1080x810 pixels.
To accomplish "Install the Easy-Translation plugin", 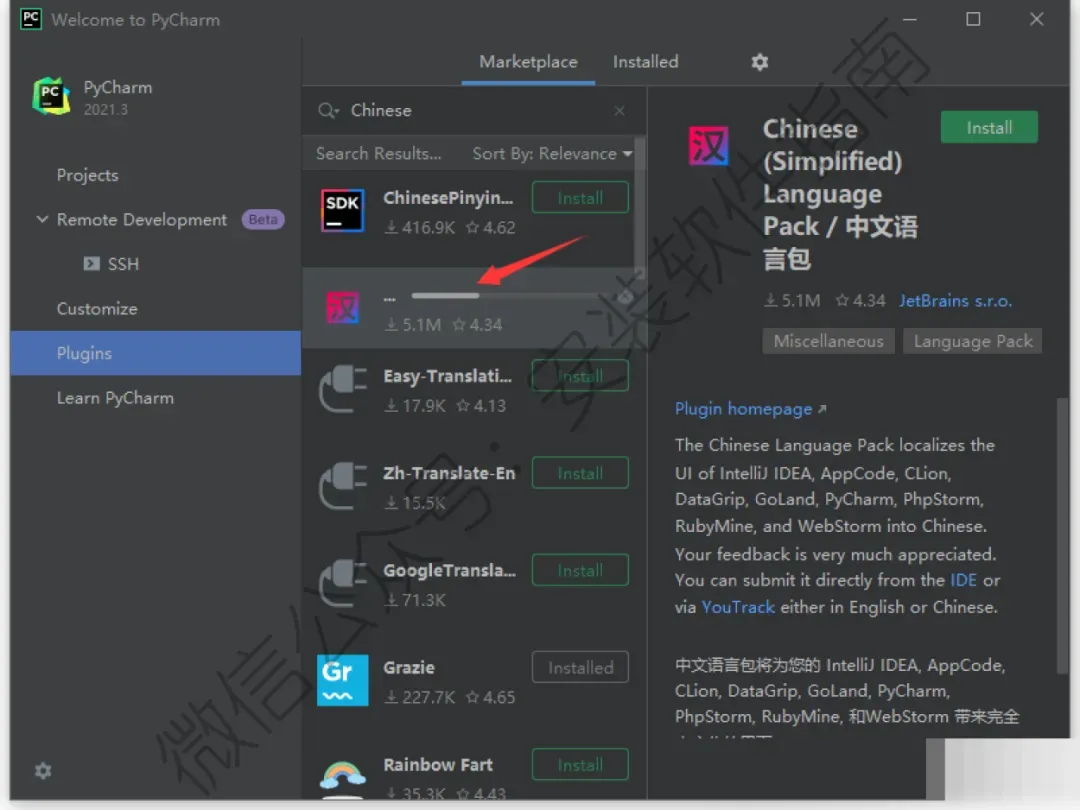I will coord(580,375).
